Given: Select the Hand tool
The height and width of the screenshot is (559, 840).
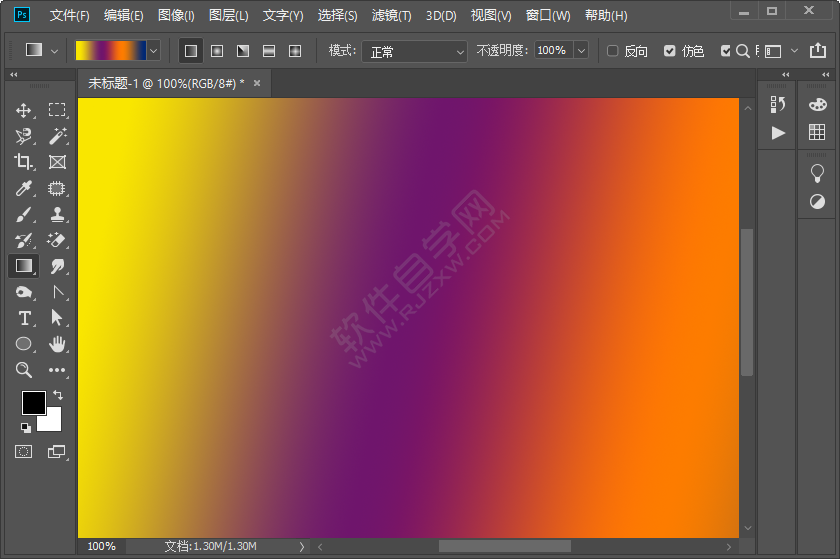Looking at the screenshot, I should click(x=57, y=344).
